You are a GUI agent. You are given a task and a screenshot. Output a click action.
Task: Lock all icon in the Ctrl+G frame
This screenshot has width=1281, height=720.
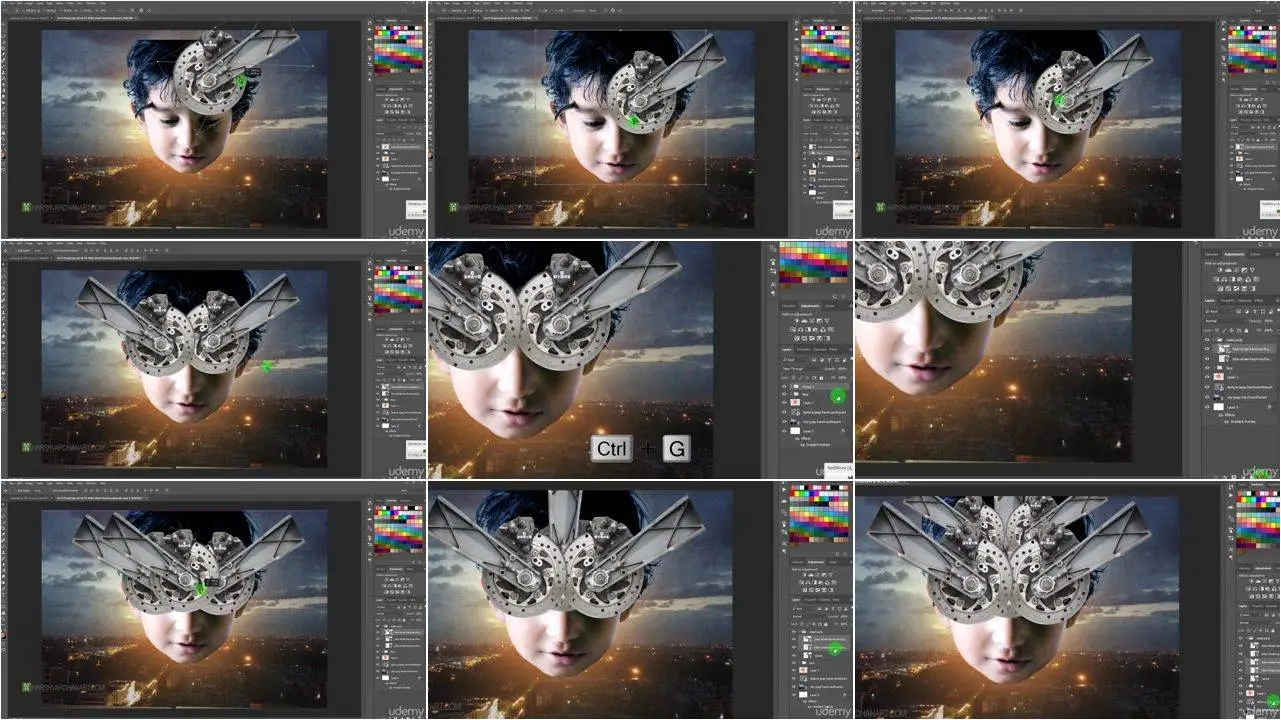[821, 377]
